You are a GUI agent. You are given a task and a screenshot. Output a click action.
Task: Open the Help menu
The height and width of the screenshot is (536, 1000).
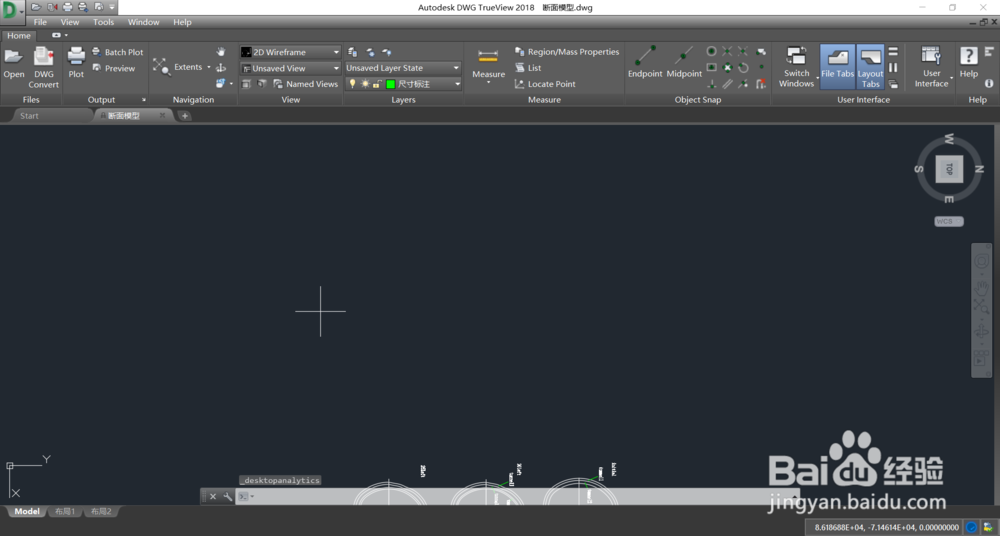pos(182,22)
